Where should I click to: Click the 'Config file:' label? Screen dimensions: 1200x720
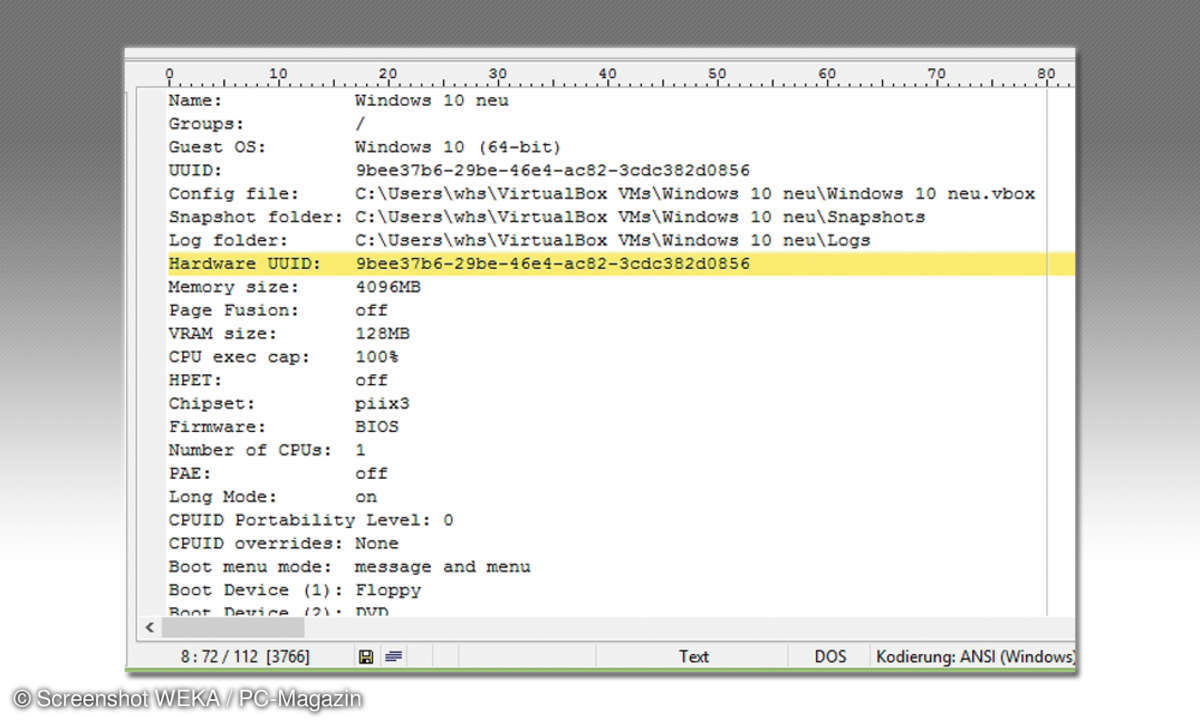coord(233,194)
